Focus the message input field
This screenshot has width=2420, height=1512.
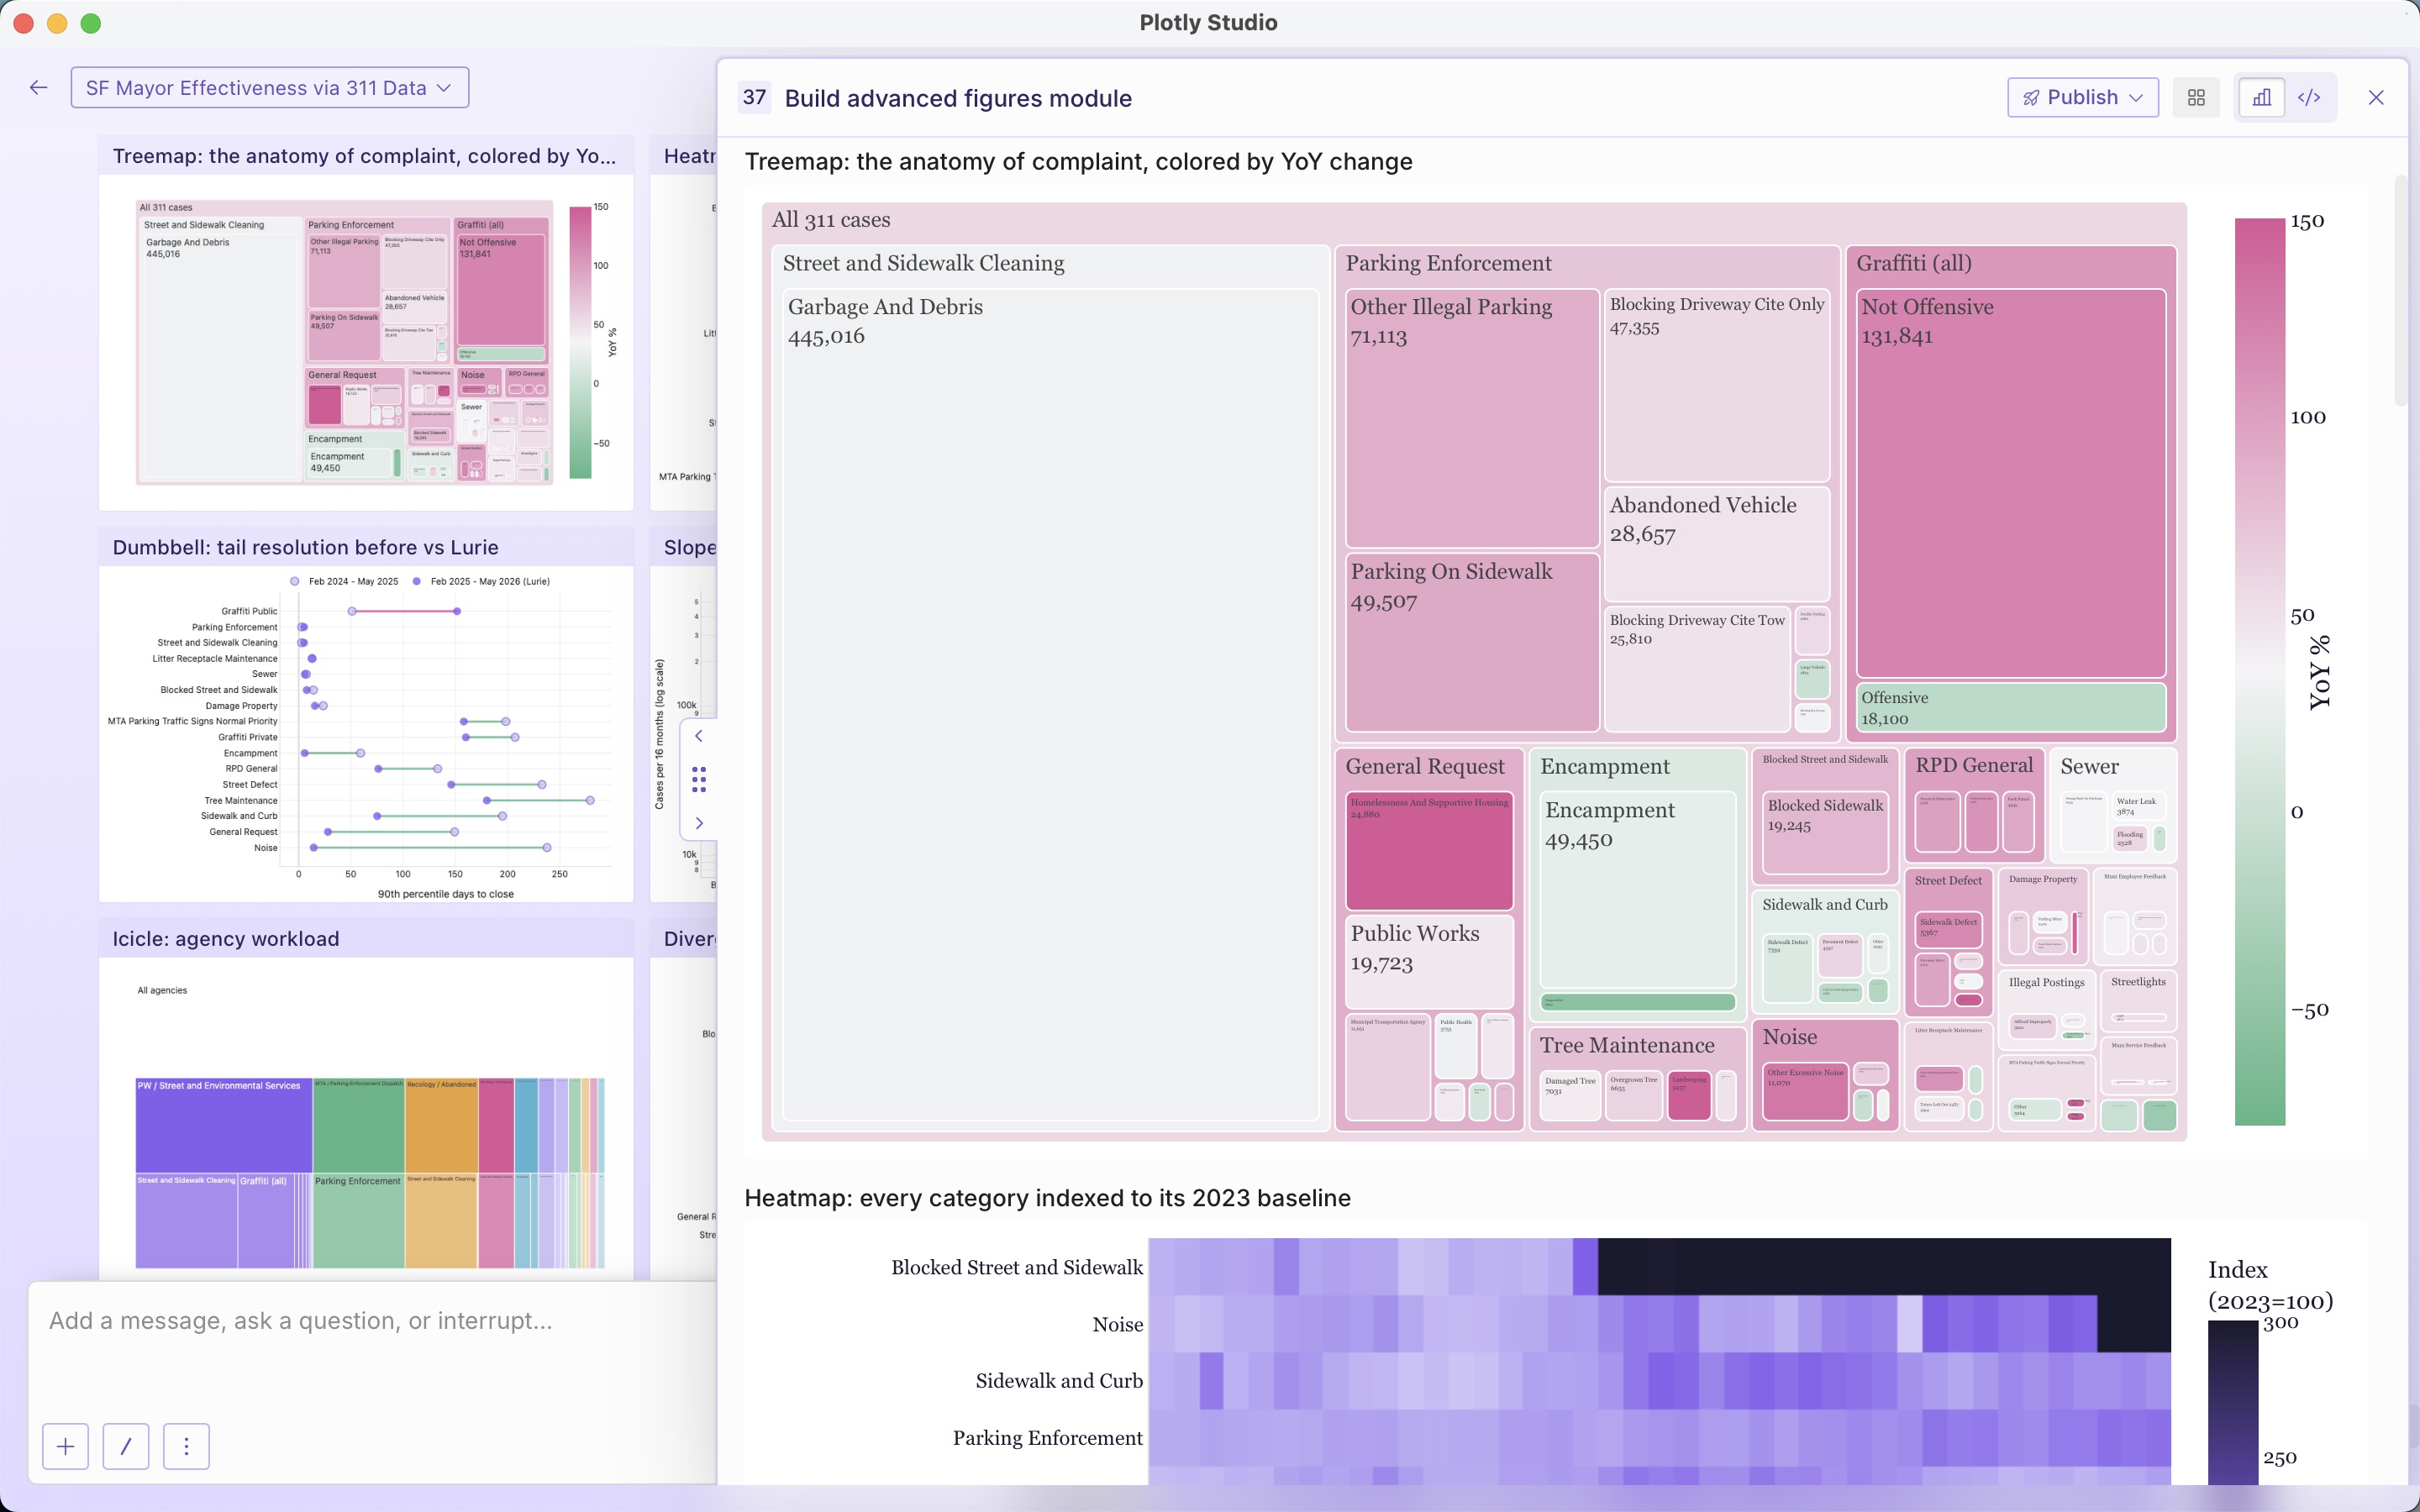[x=372, y=1321]
